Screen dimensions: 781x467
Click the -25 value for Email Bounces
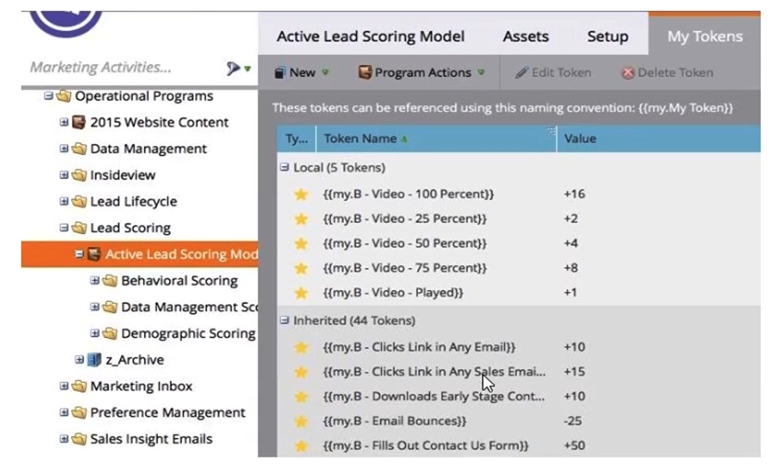(573, 421)
